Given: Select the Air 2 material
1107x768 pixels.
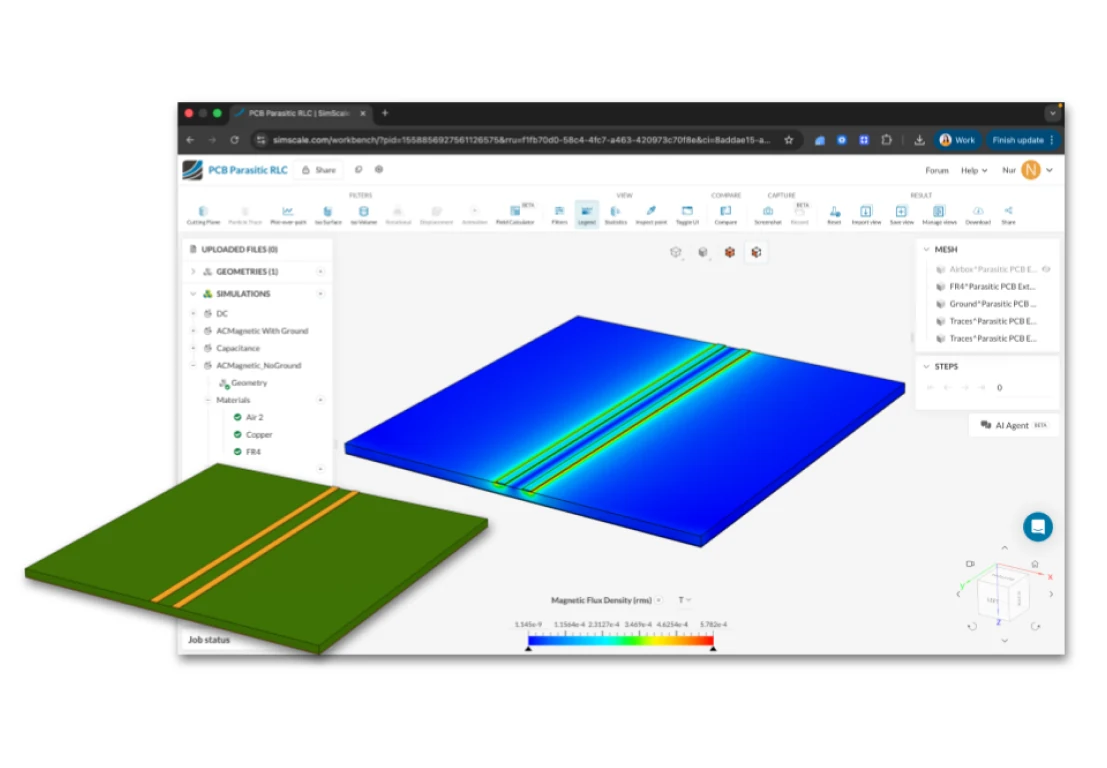Looking at the screenshot, I should tap(254, 417).
